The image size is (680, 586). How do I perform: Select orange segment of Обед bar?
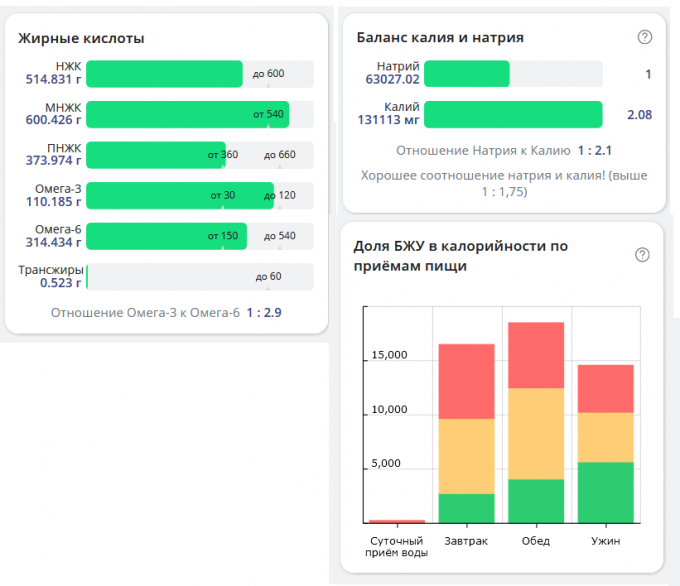tap(536, 433)
